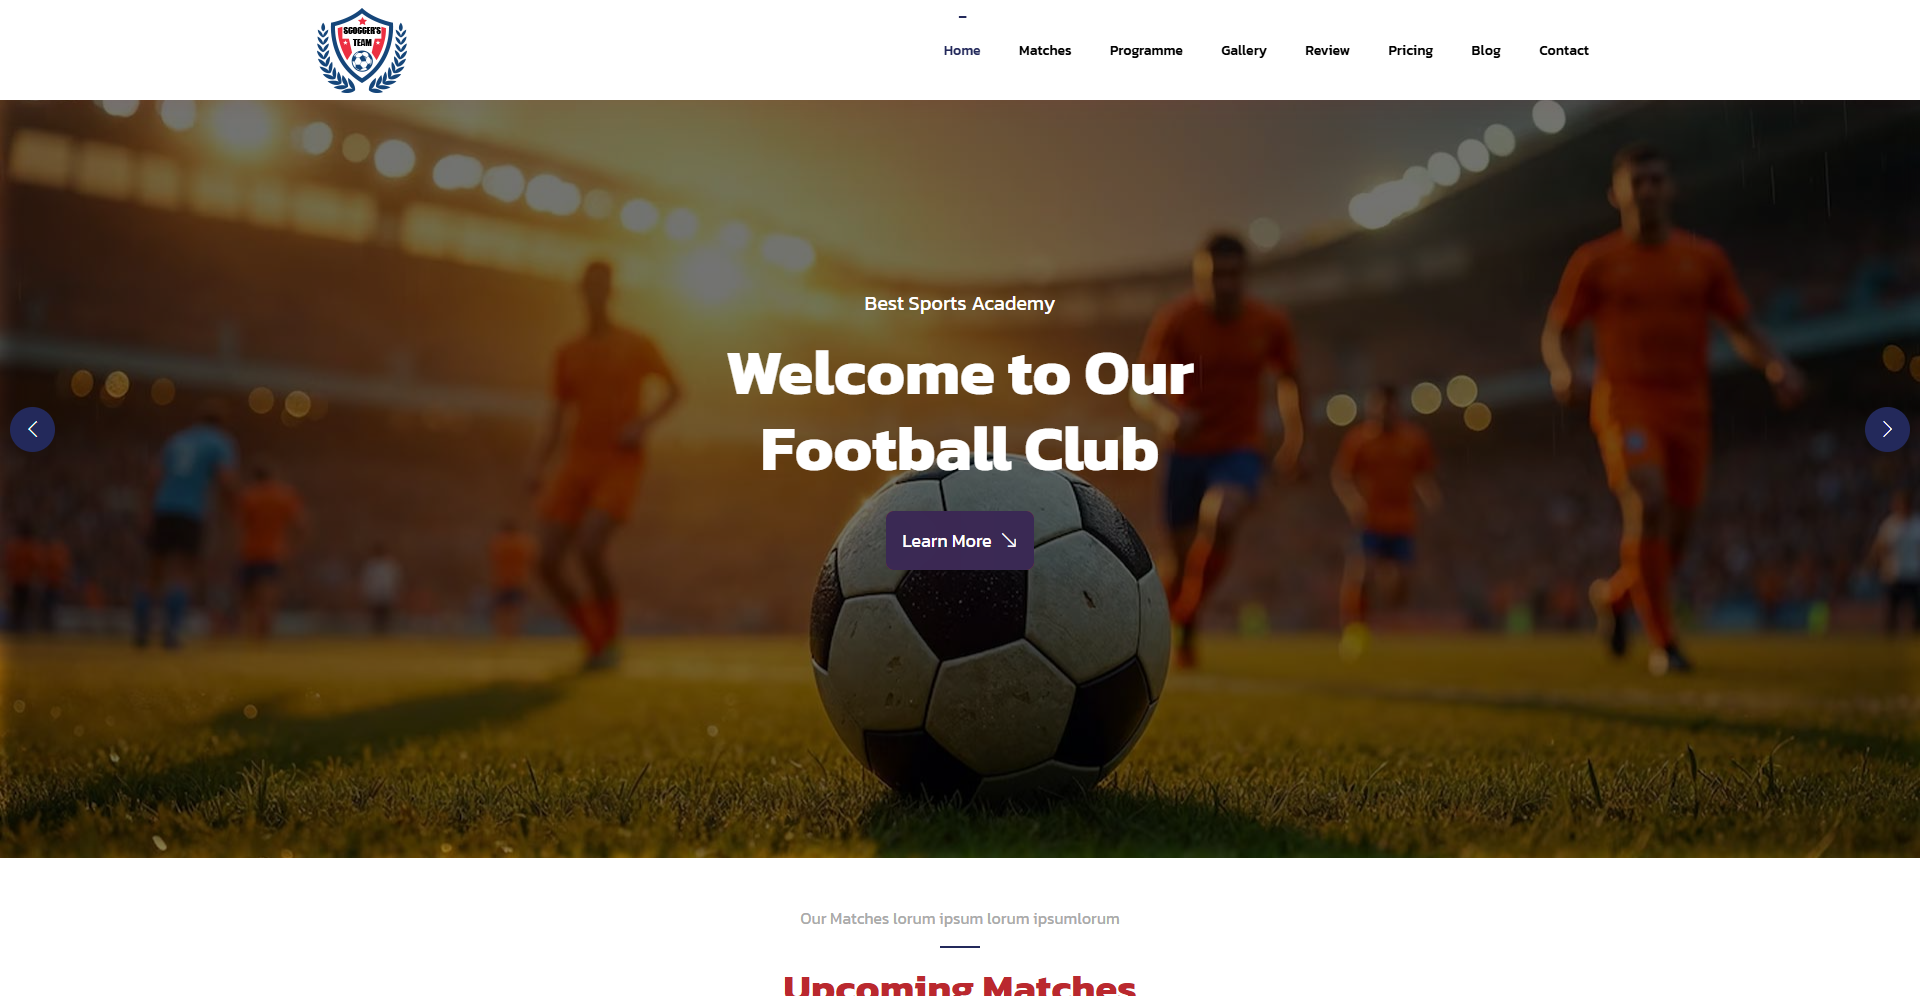
Task: Click the diagonal arrow inside Learn More
Action: tap(1009, 541)
